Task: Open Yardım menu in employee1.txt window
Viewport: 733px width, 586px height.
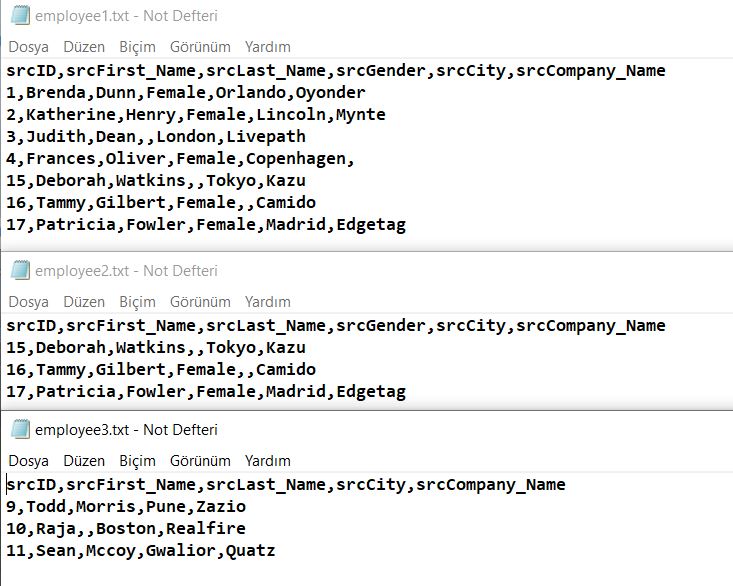Action: (x=268, y=47)
